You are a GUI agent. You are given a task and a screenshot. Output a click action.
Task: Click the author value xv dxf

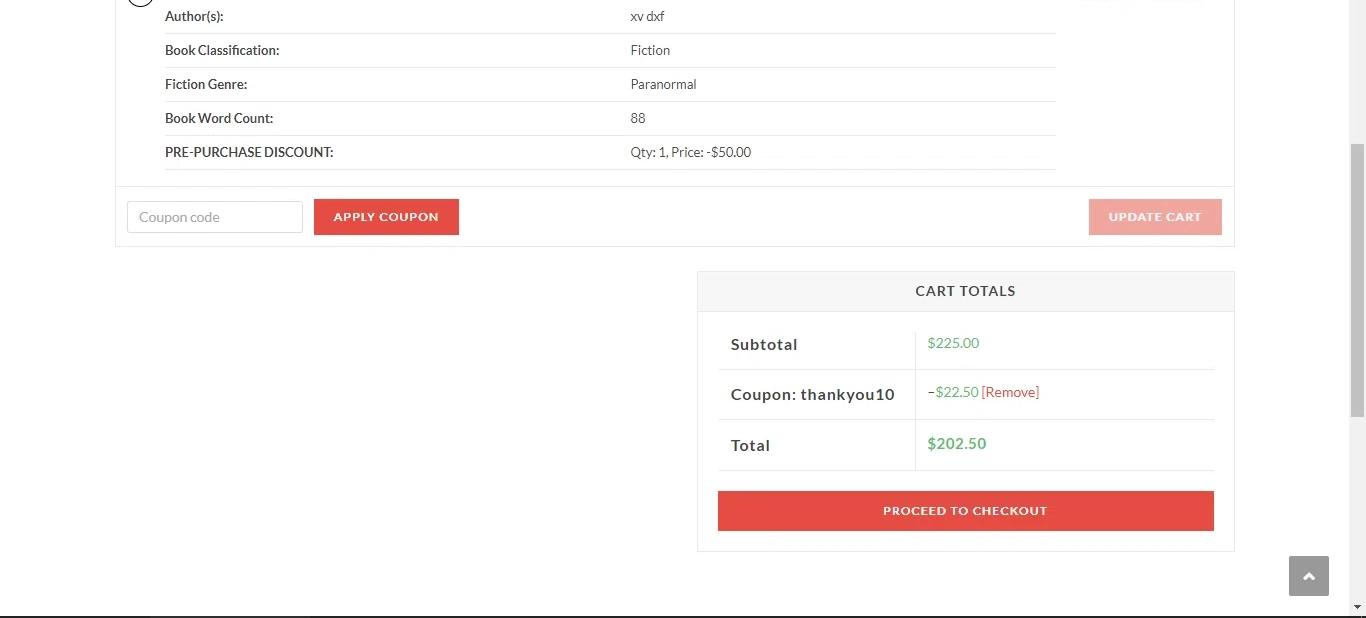click(x=647, y=16)
